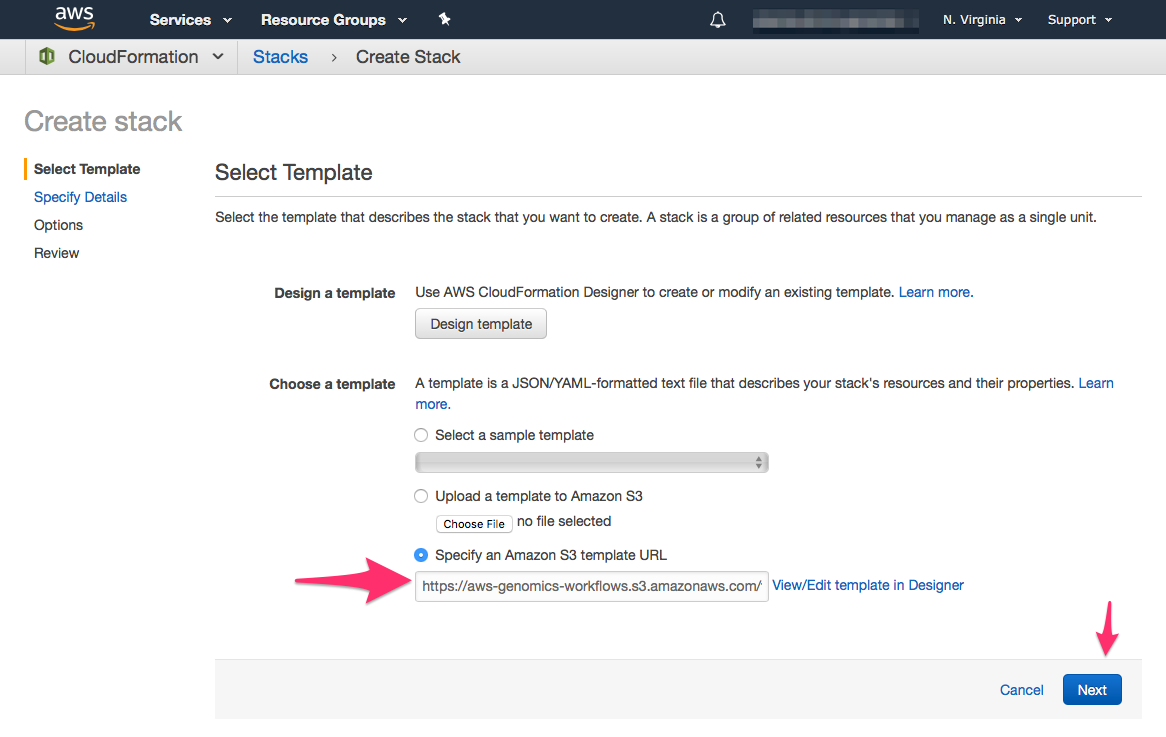Click the CloudFormation service icon
The height and width of the screenshot is (737, 1166).
click(47, 57)
